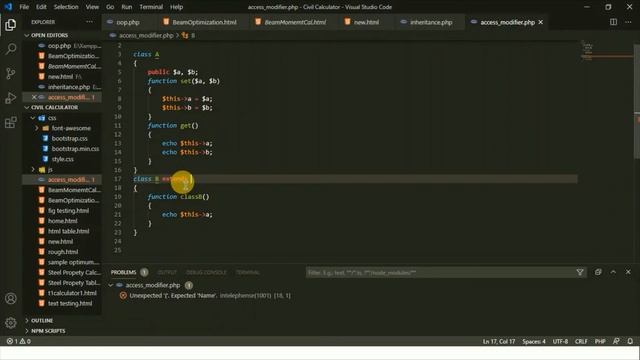The width and height of the screenshot is (640, 360).
Task: Open Source Control view
Action: [x=11, y=73]
